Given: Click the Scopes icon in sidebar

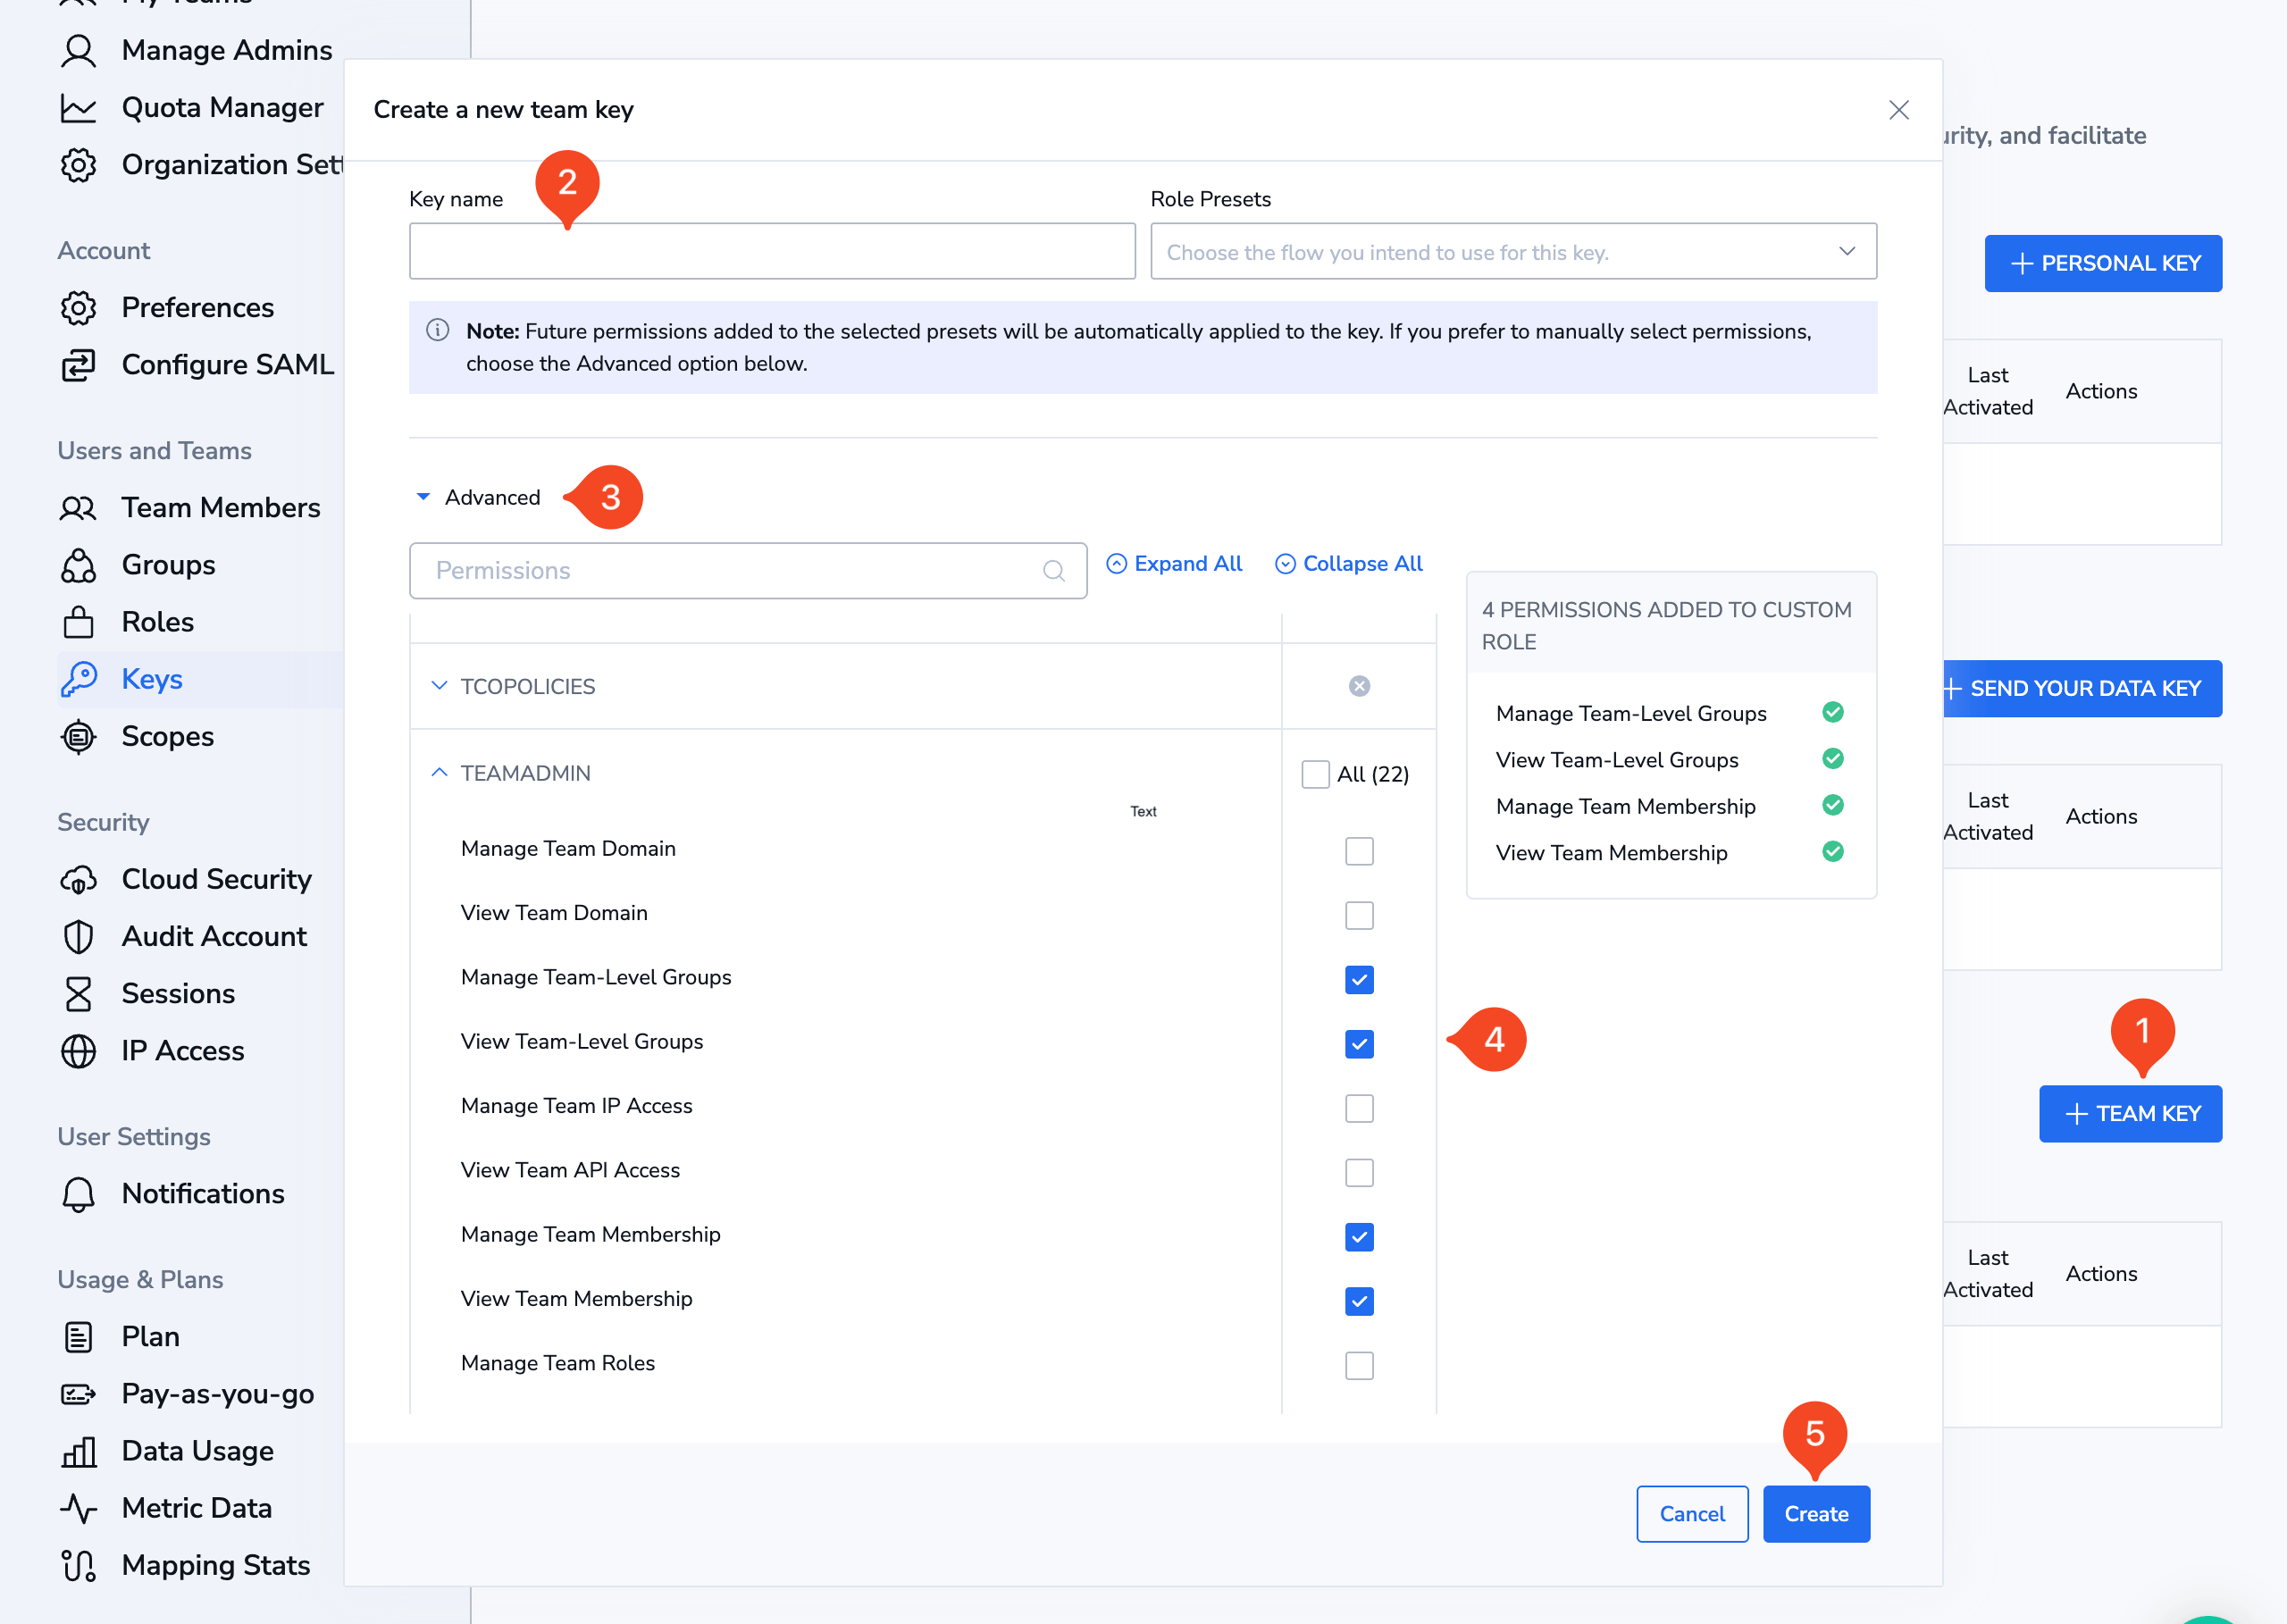Looking at the screenshot, I should click(x=78, y=736).
